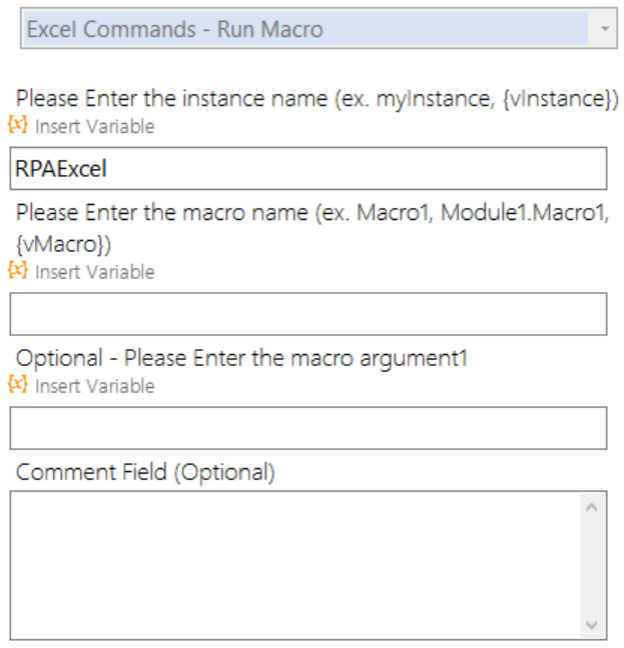Focus the empty macro name text field

pyautogui.click(x=308, y=314)
